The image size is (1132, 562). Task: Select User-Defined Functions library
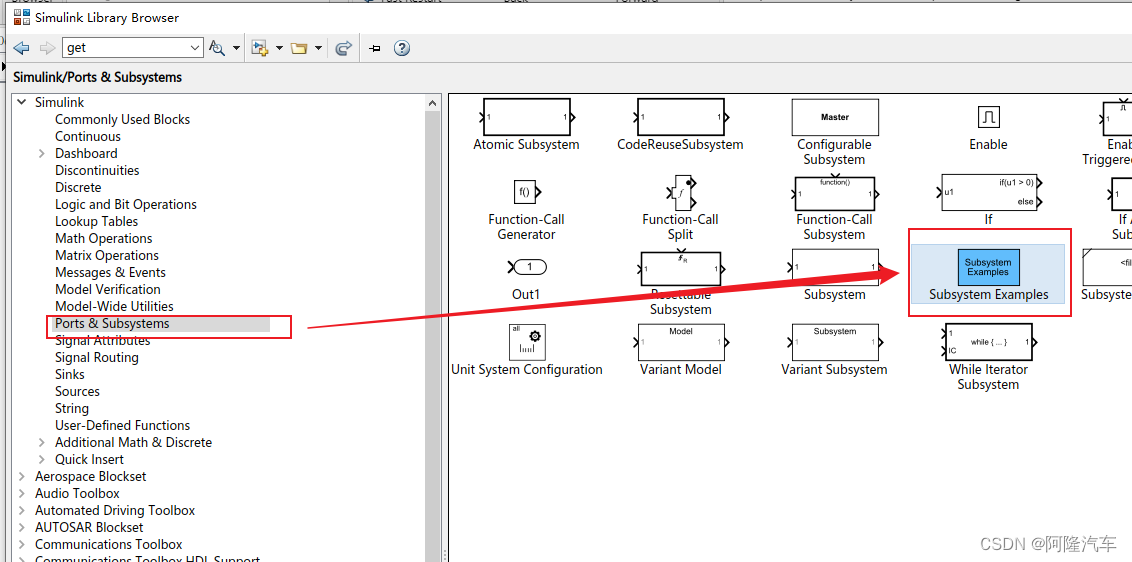123,425
